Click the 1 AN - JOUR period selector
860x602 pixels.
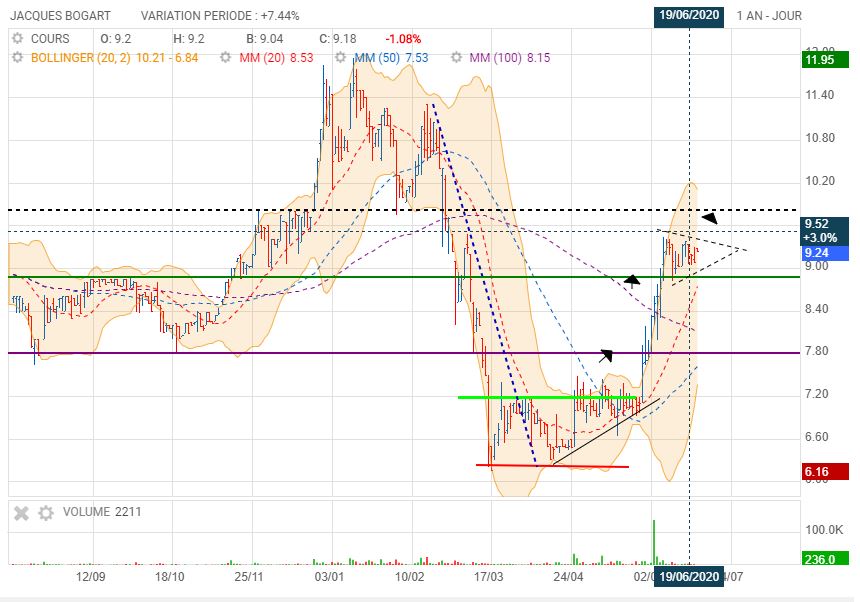(x=769, y=15)
